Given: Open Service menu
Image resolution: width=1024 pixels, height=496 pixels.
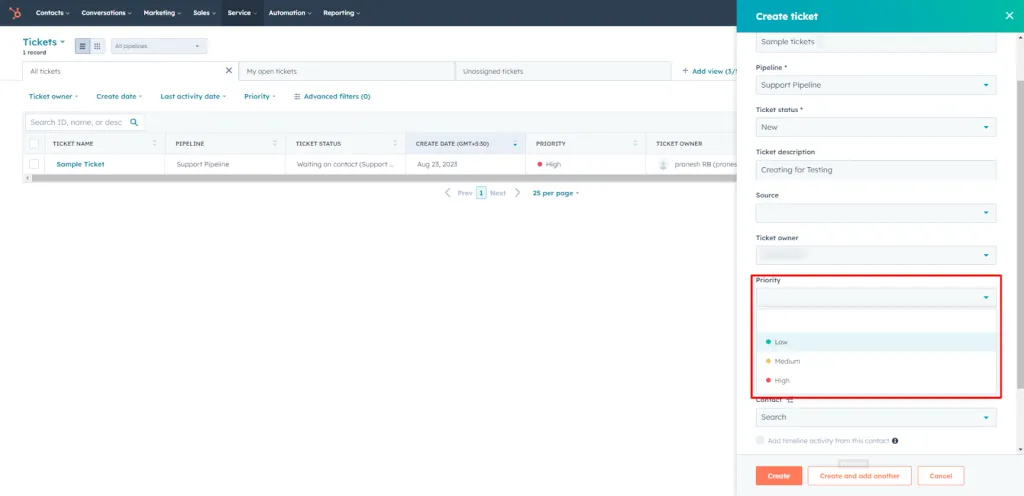Looking at the screenshot, I should pyautogui.click(x=242, y=13).
